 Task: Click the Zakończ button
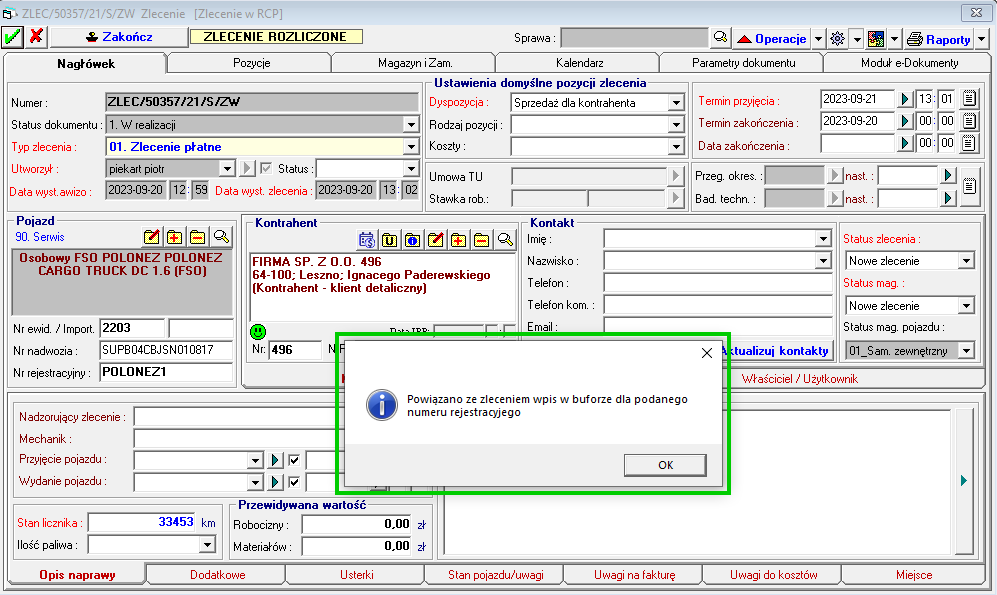(119, 37)
